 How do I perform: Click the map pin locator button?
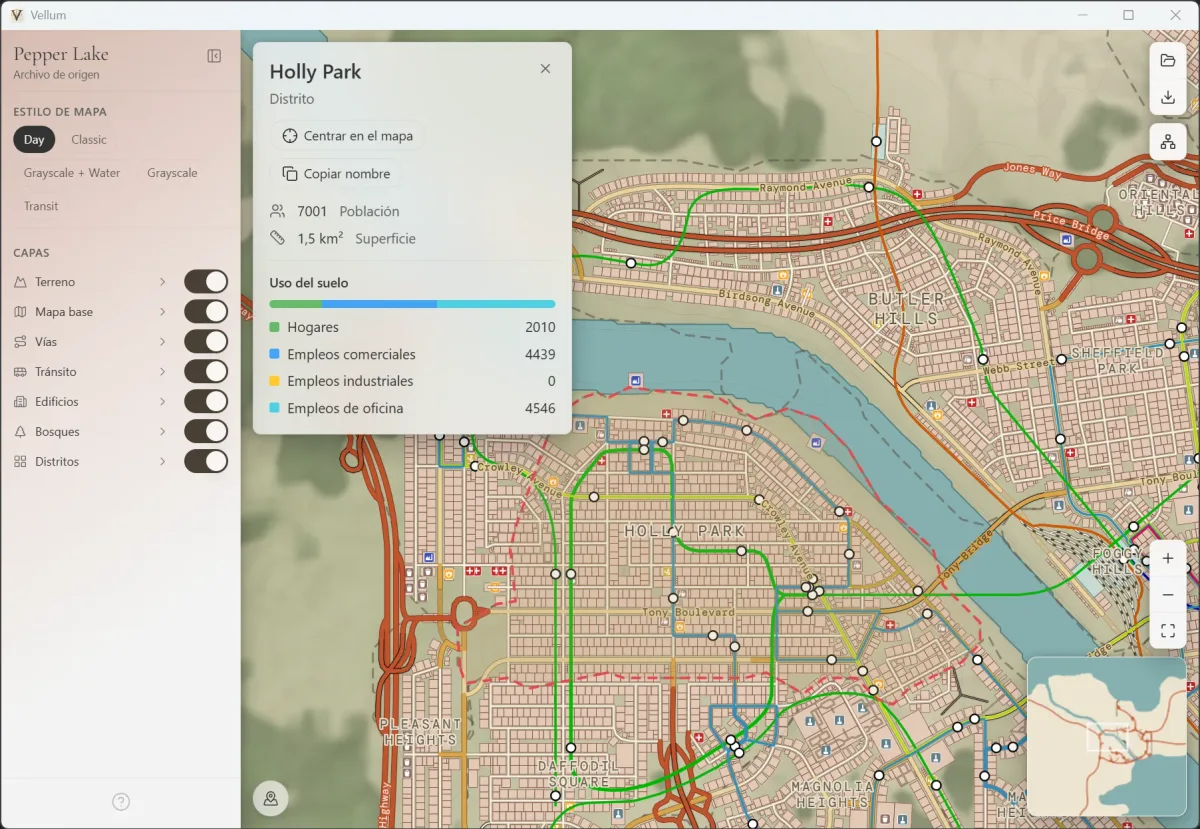coord(271,798)
